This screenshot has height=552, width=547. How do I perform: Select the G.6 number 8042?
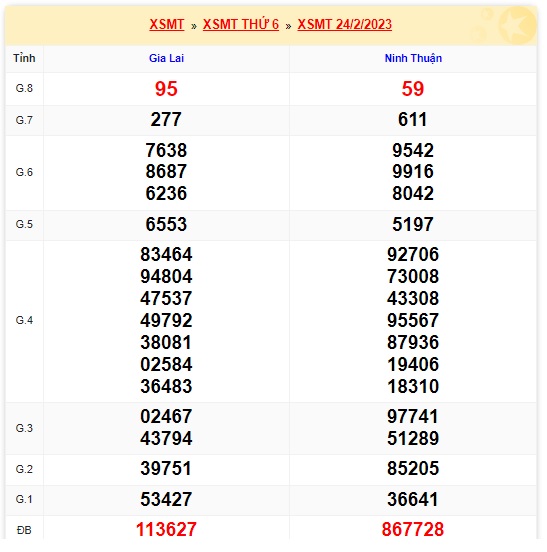(413, 193)
